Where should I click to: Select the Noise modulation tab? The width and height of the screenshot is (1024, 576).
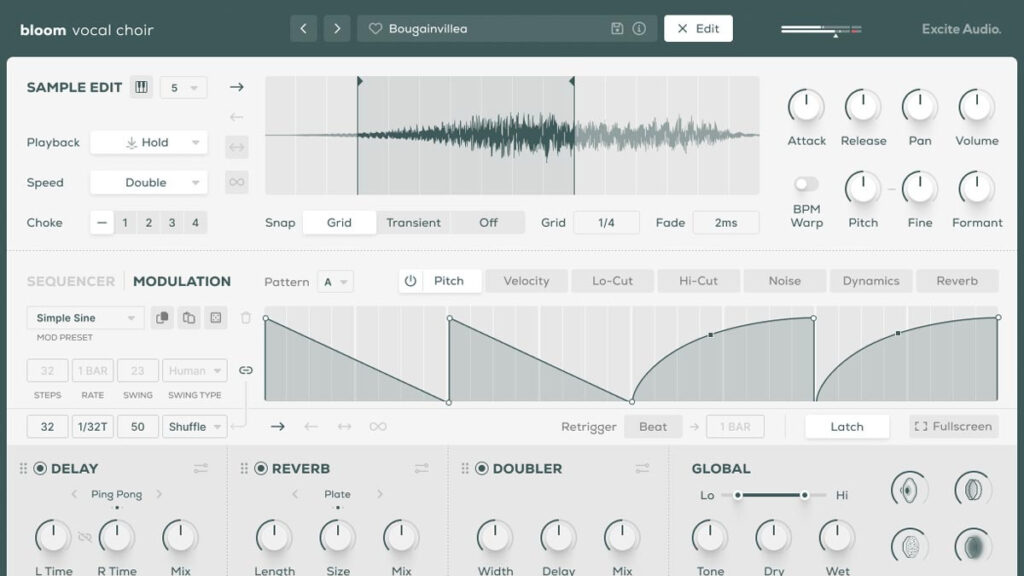pos(784,281)
